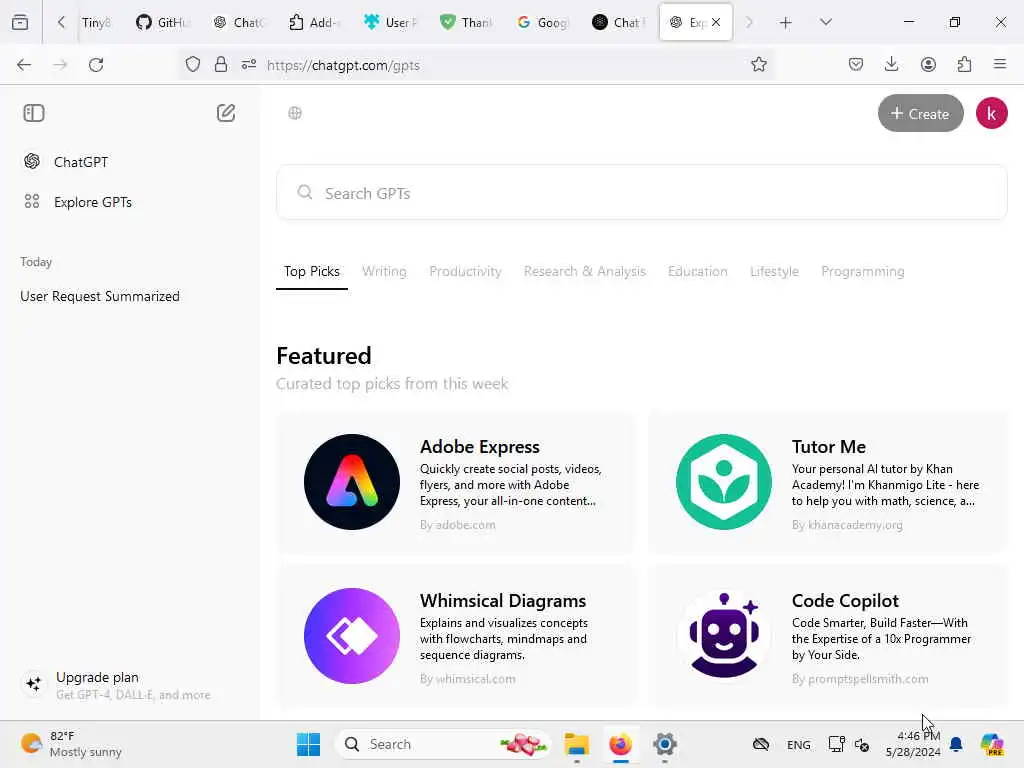
Task: Select the Top Picks category tab
Action: pos(312,271)
